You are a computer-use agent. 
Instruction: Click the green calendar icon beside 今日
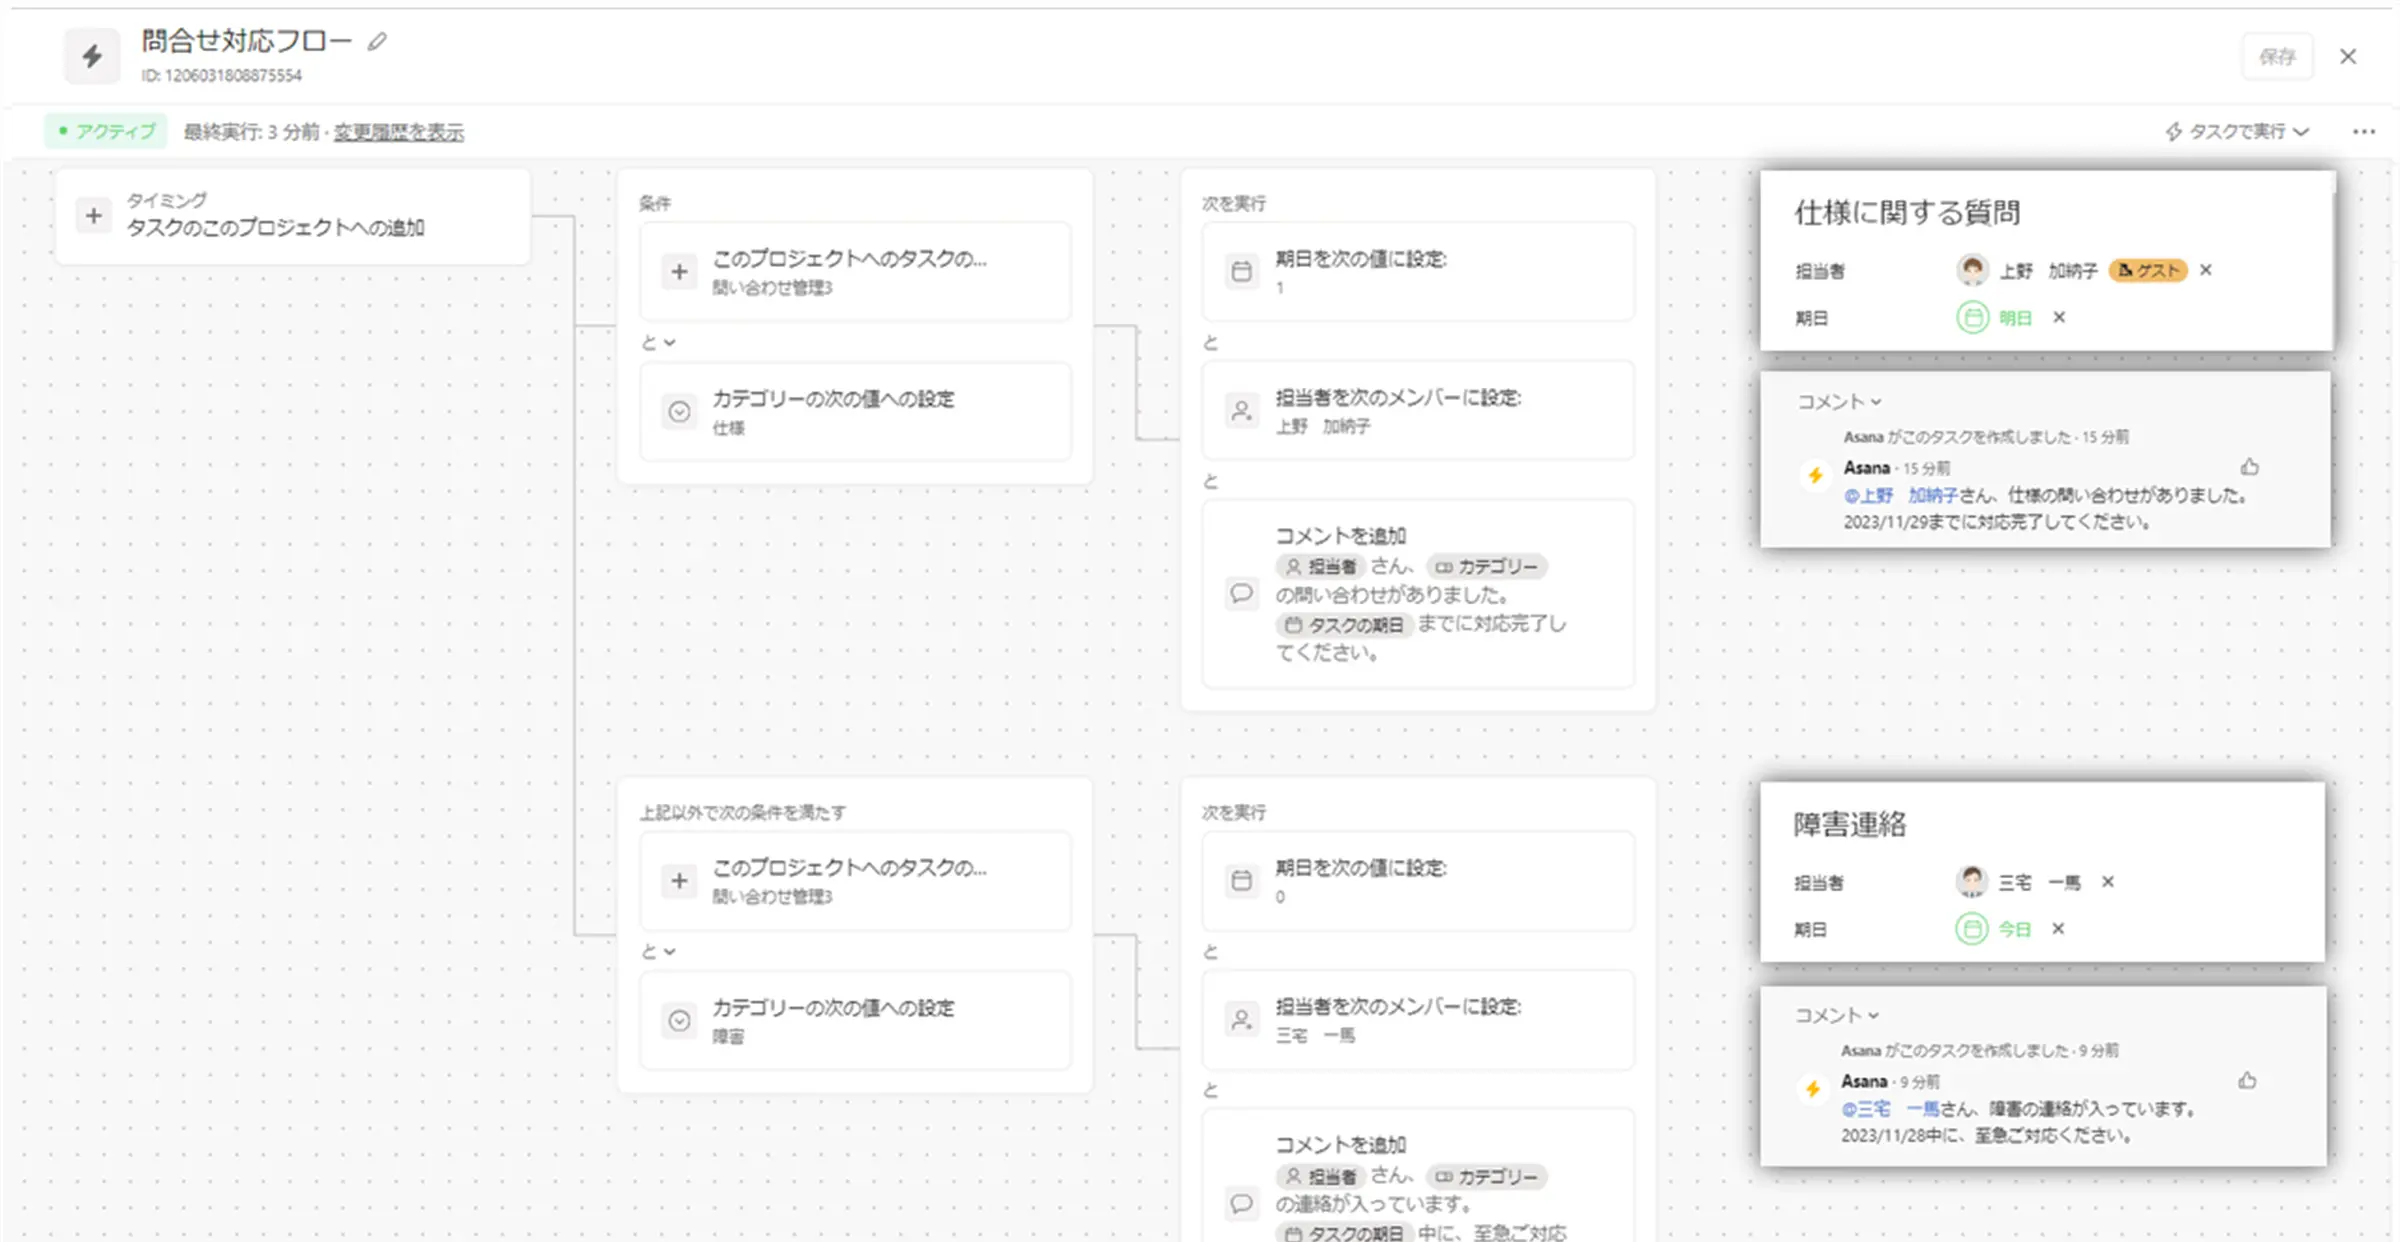(1971, 929)
